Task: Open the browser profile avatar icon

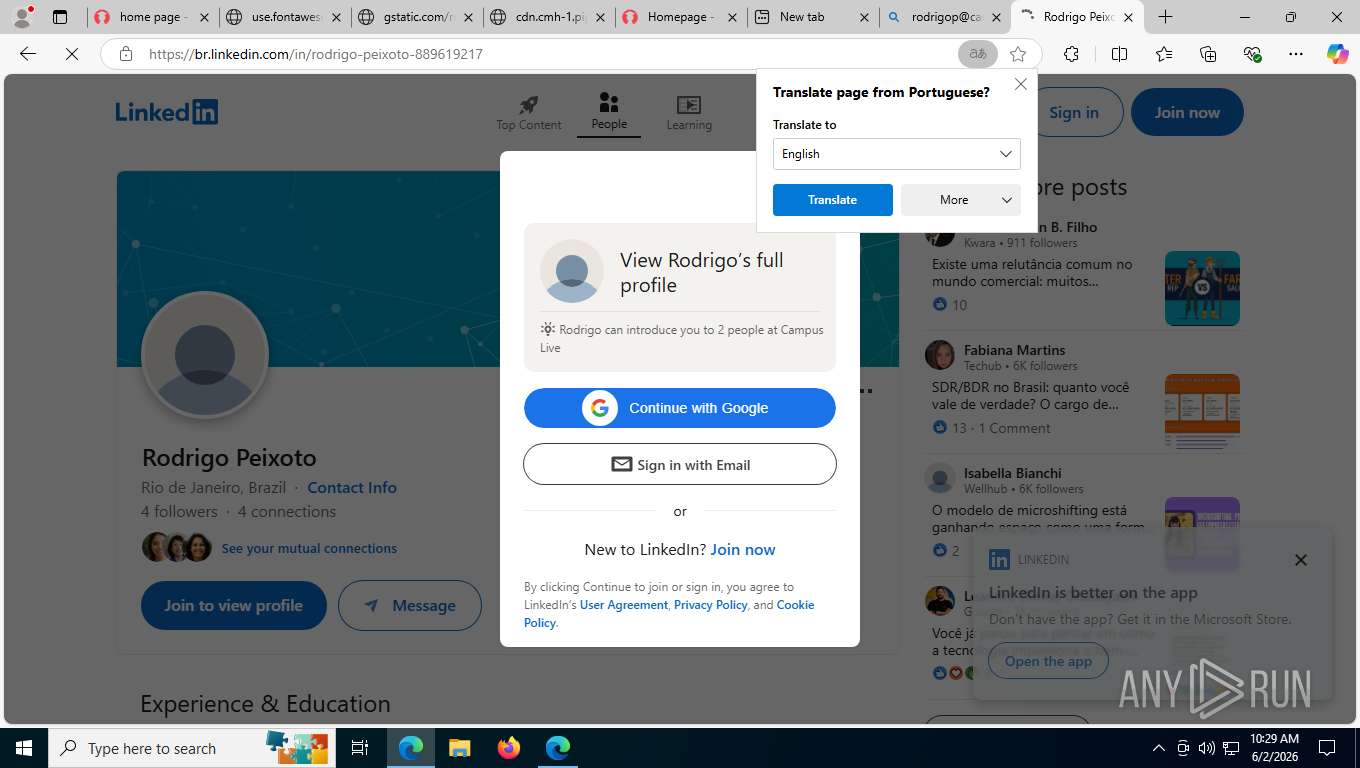Action: click(x=22, y=16)
